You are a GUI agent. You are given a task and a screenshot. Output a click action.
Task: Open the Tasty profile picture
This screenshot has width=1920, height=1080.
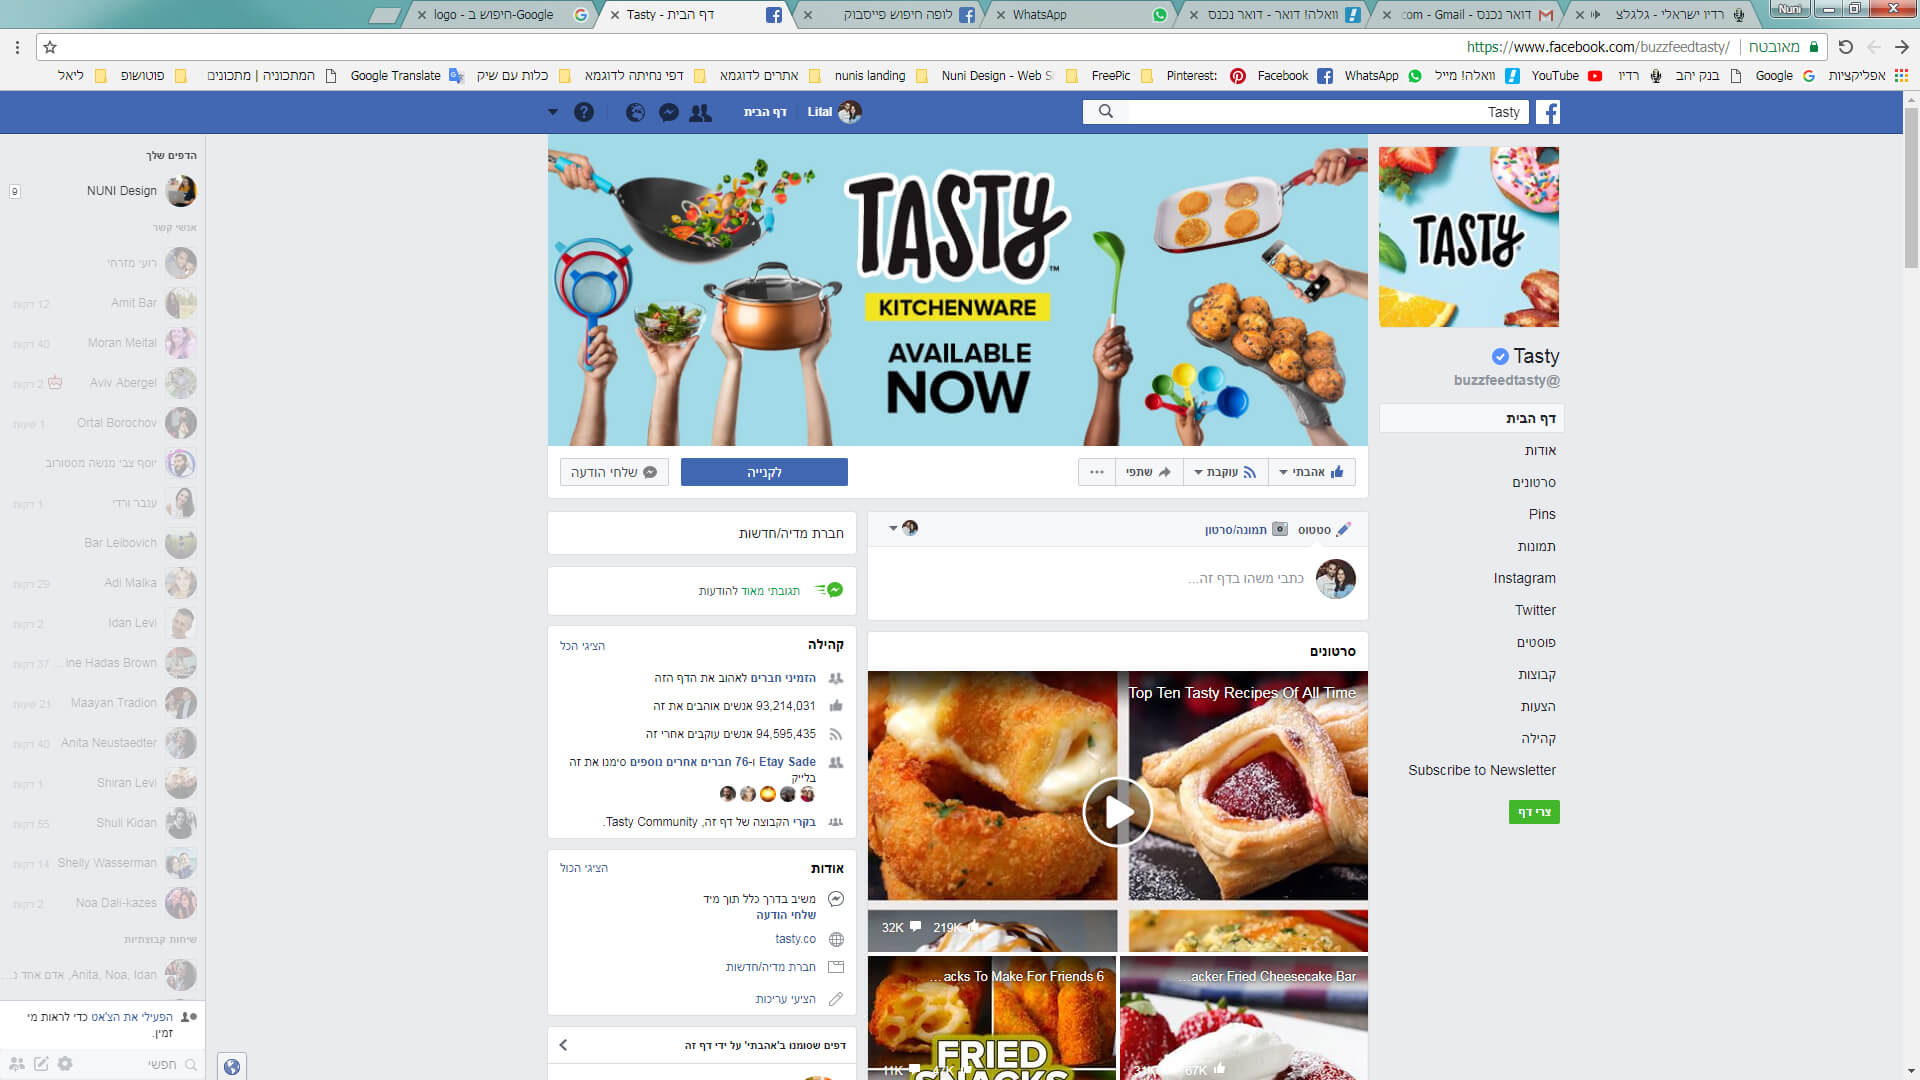tap(1469, 237)
